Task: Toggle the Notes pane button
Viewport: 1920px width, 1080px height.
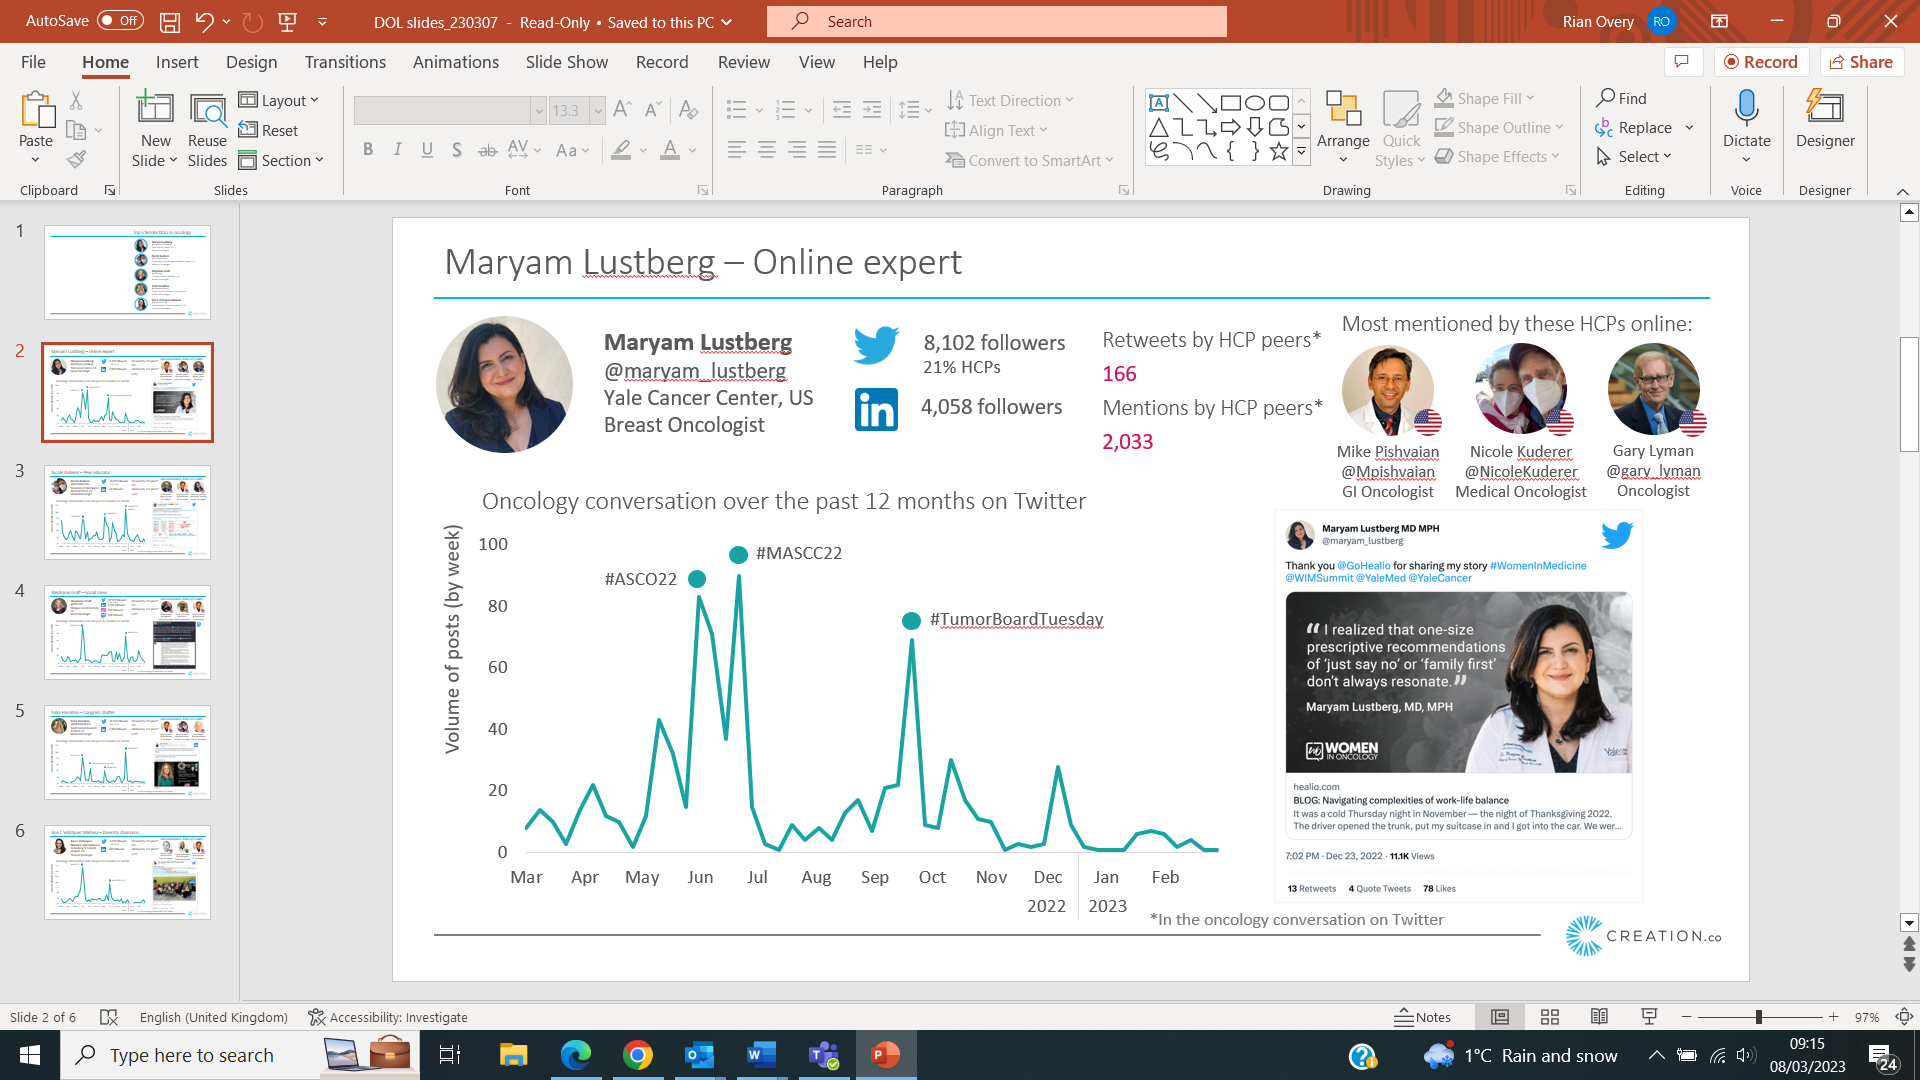Action: click(1422, 1017)
